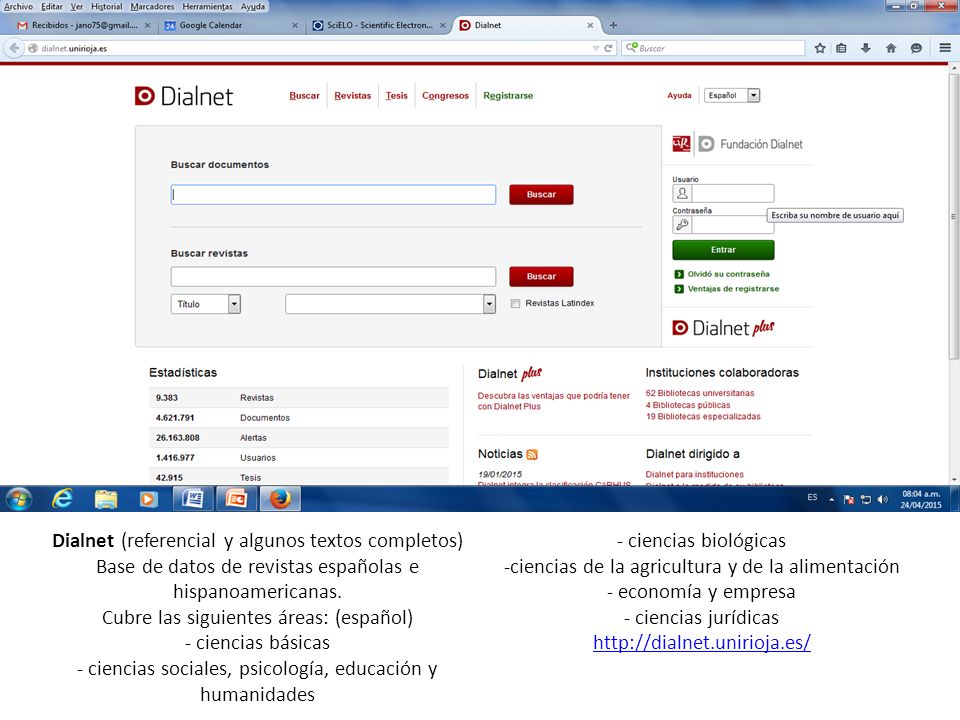The height and width of the screenshot is (720, 960).
Task: Focus the Usuario input field
Action: (x=732, y=193)
